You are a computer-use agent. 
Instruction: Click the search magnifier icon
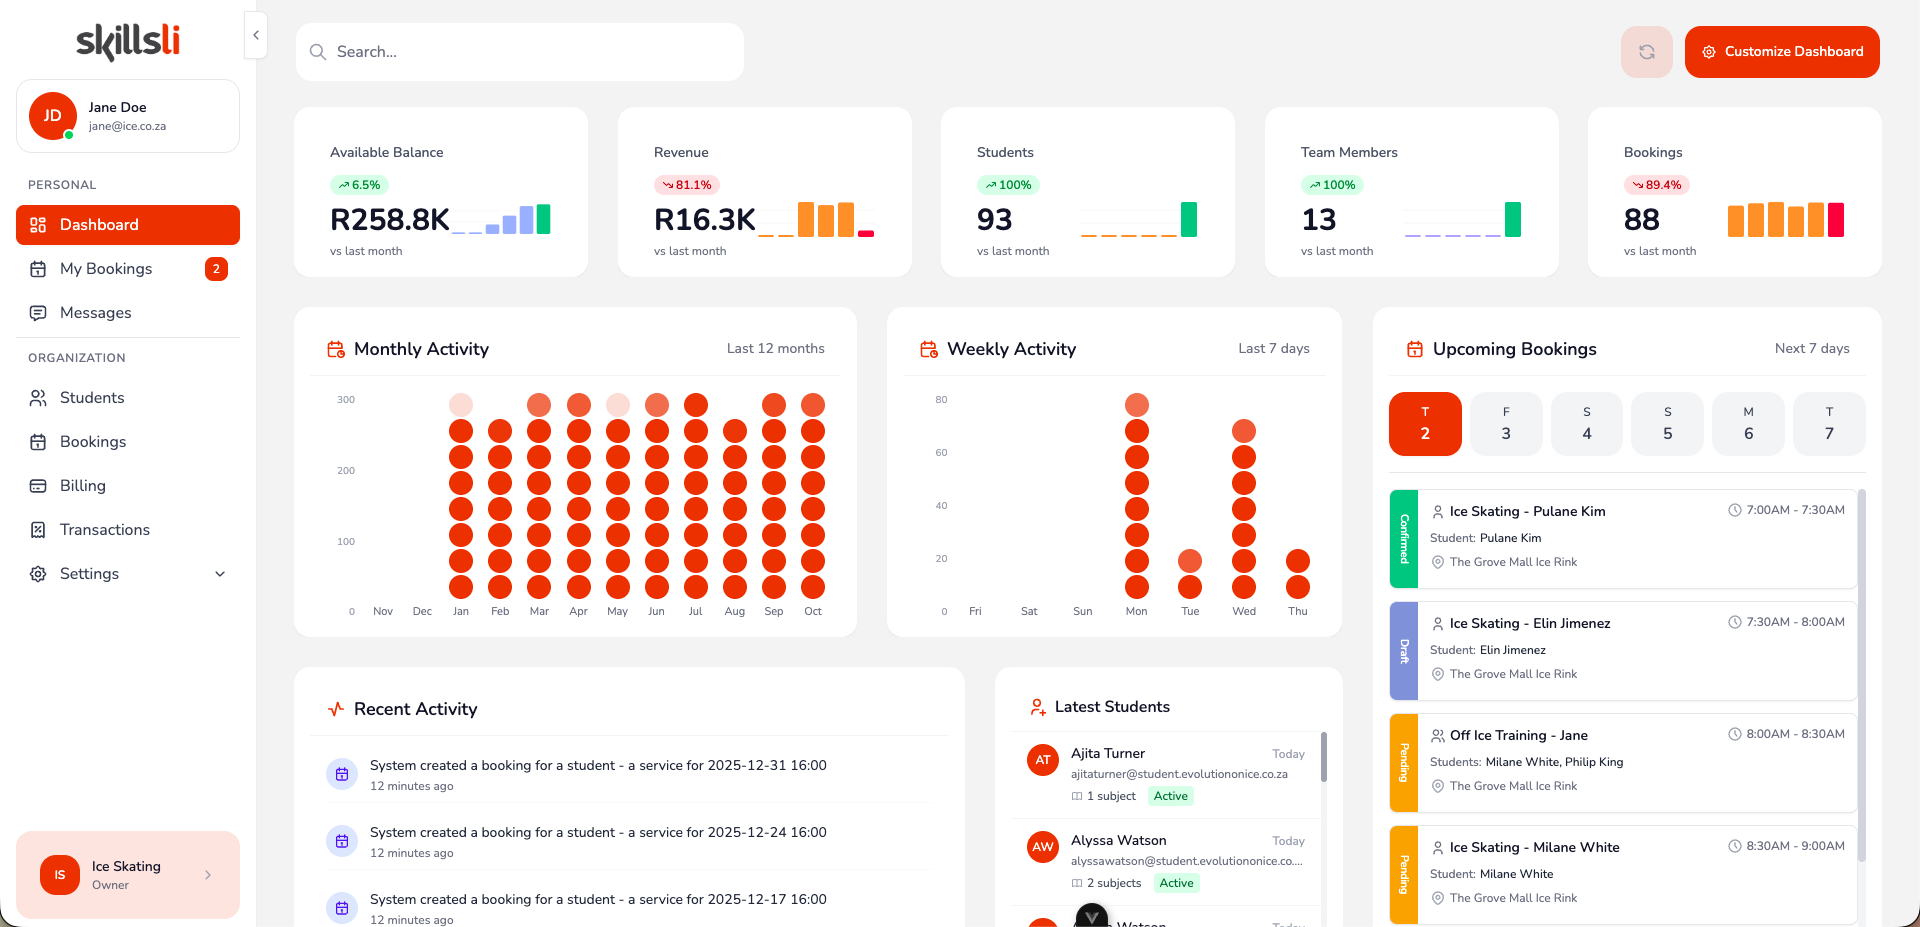click(x=317, y=51)
